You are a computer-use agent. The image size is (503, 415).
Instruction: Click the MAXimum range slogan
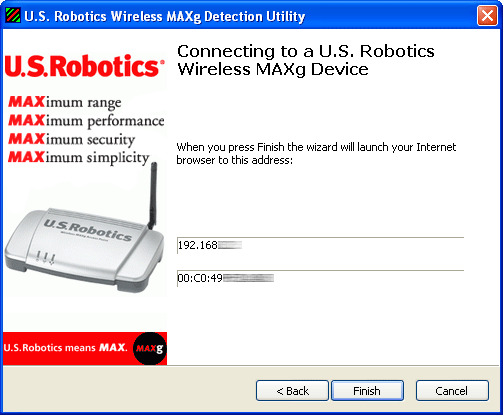pos(65,102)
